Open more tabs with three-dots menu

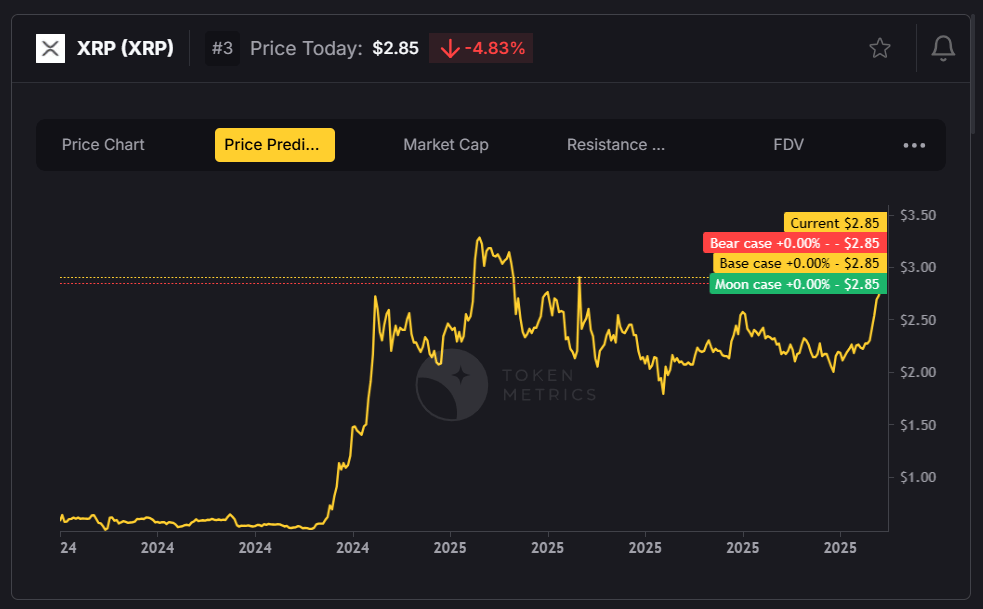pyautogui.click(x=914, y=145)
